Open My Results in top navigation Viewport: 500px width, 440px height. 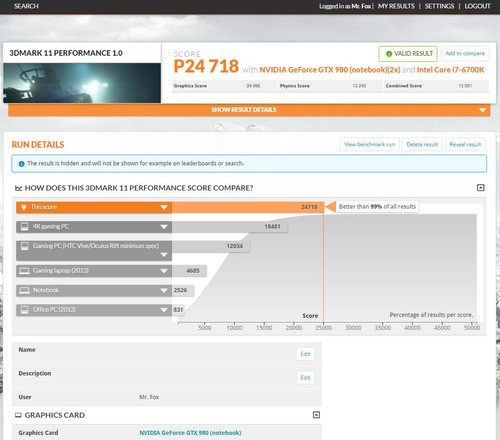pos(396,6)
